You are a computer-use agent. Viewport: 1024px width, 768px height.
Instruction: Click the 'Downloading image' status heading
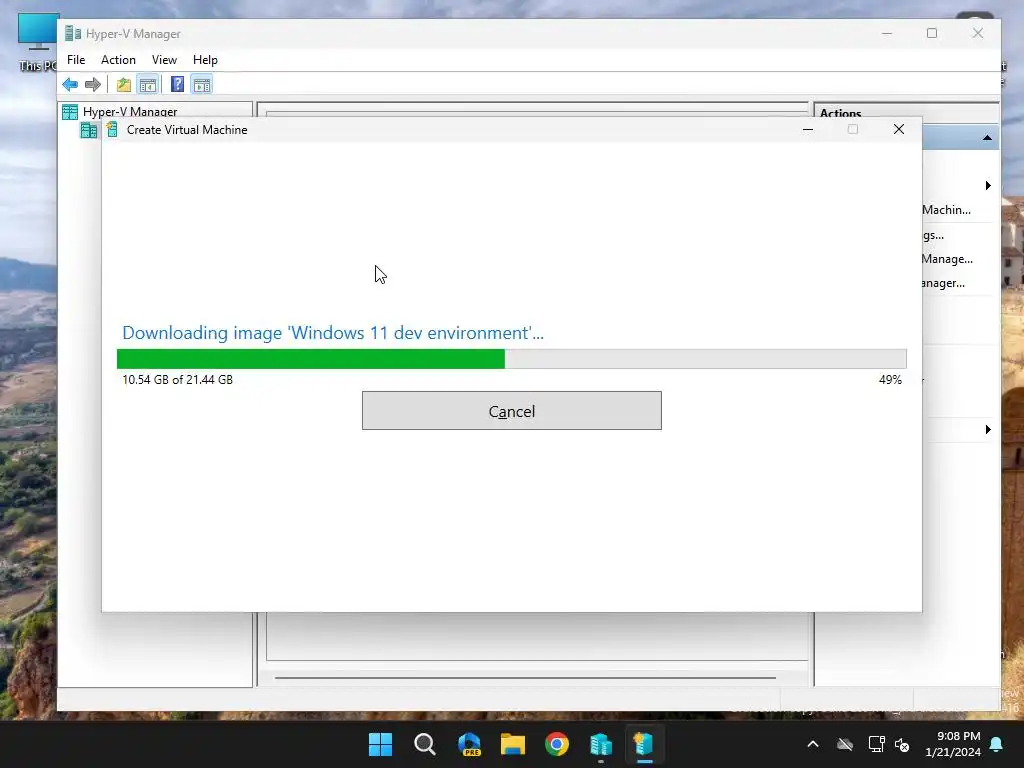tap(333, 333)
